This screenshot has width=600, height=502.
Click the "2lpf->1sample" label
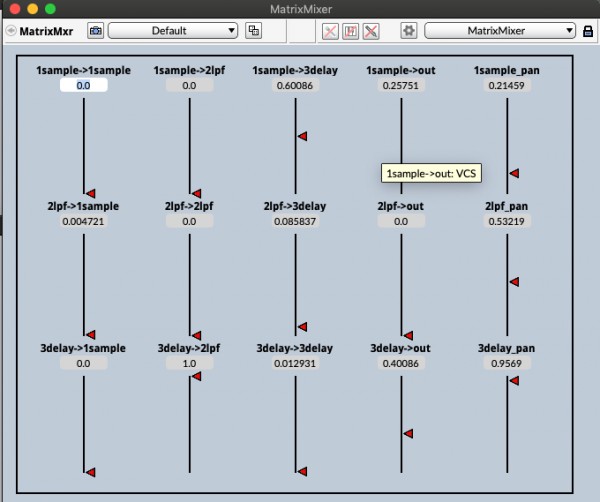point(83,206)
